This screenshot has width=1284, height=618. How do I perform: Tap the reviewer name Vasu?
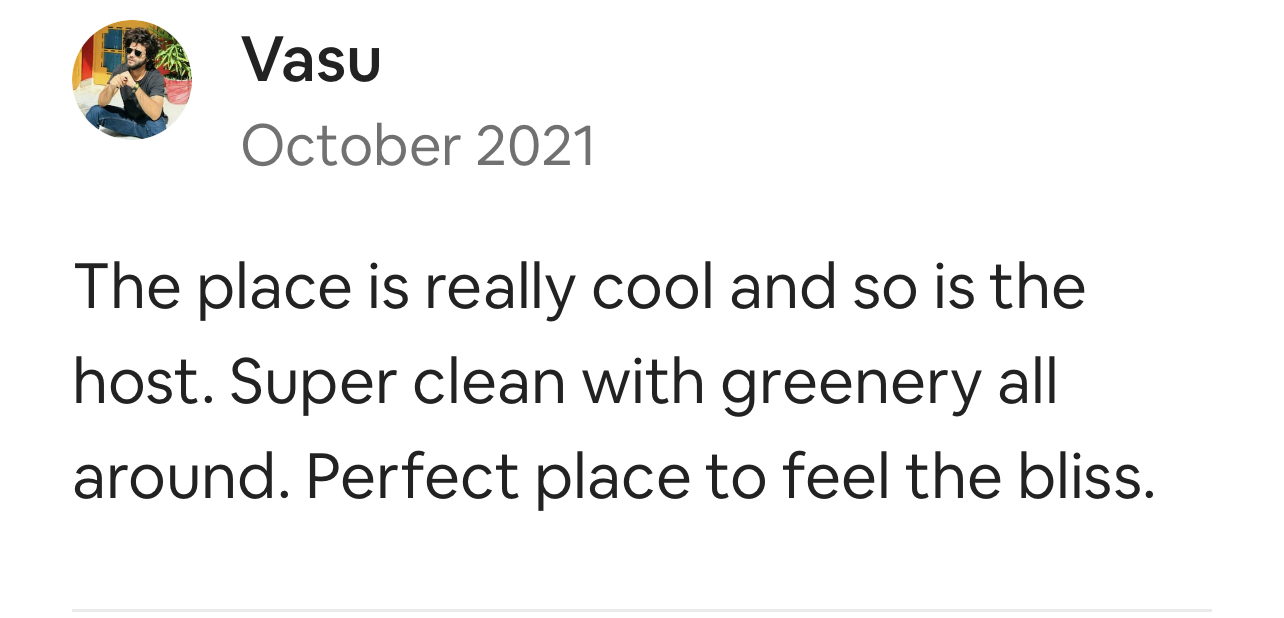(311, 59)
